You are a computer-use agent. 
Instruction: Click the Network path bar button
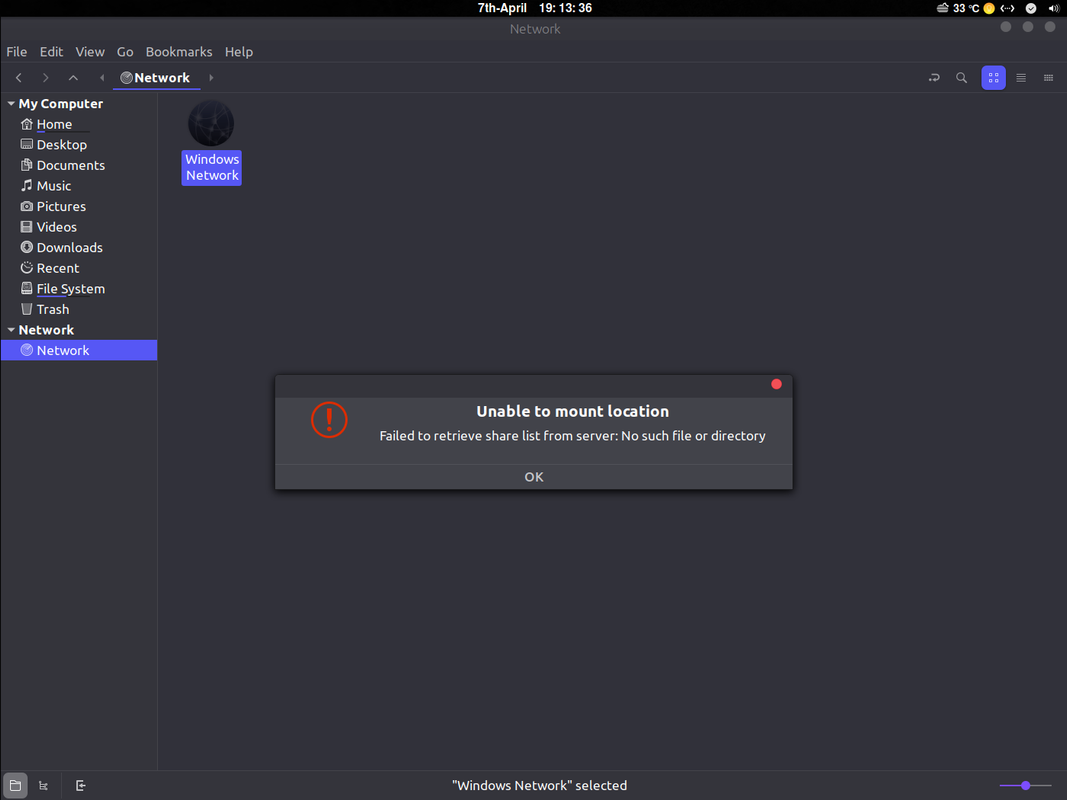point(157,78)
